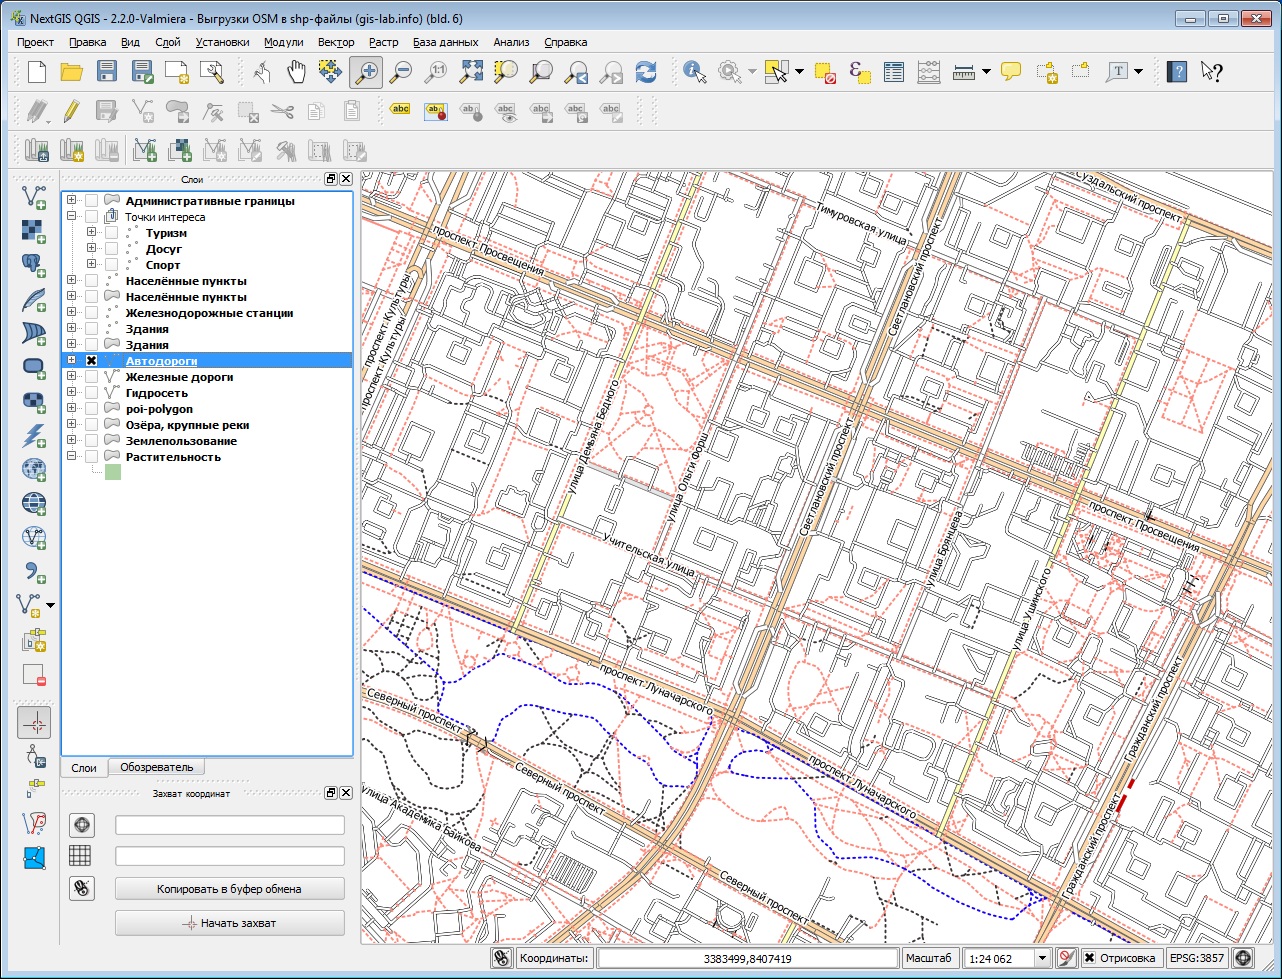Open the New Project icon
This screenshot has height=979, width=1282.
tap(36, 71)
